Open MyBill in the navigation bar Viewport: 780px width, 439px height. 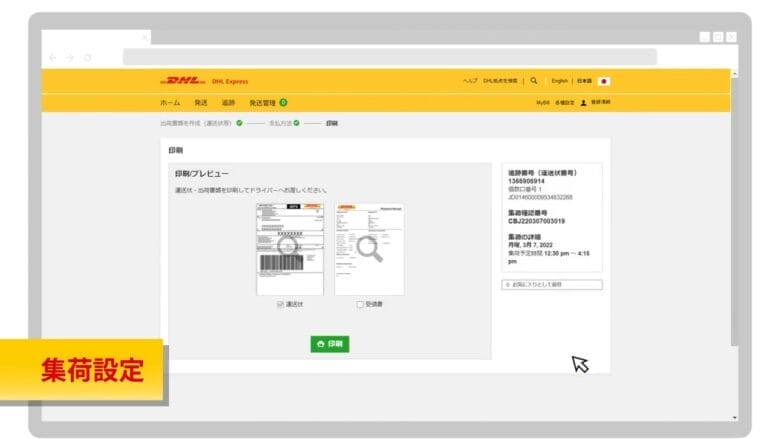(x=543, y=102)
